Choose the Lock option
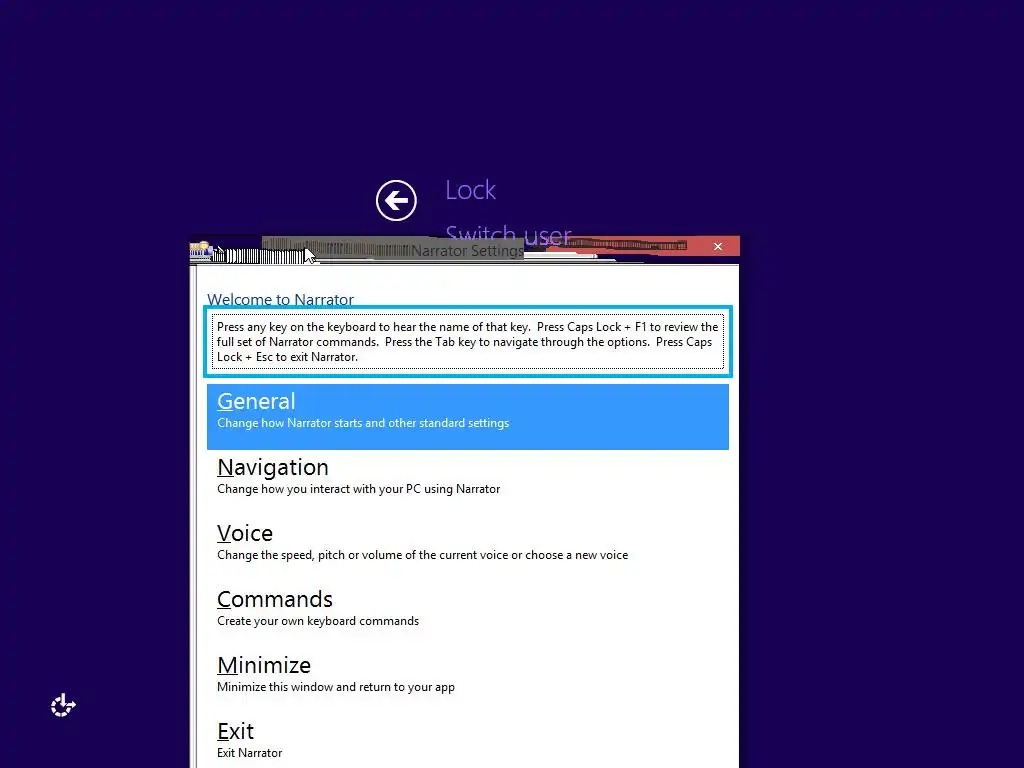This screenshot has height=768, width=1024. pos(470,190)
